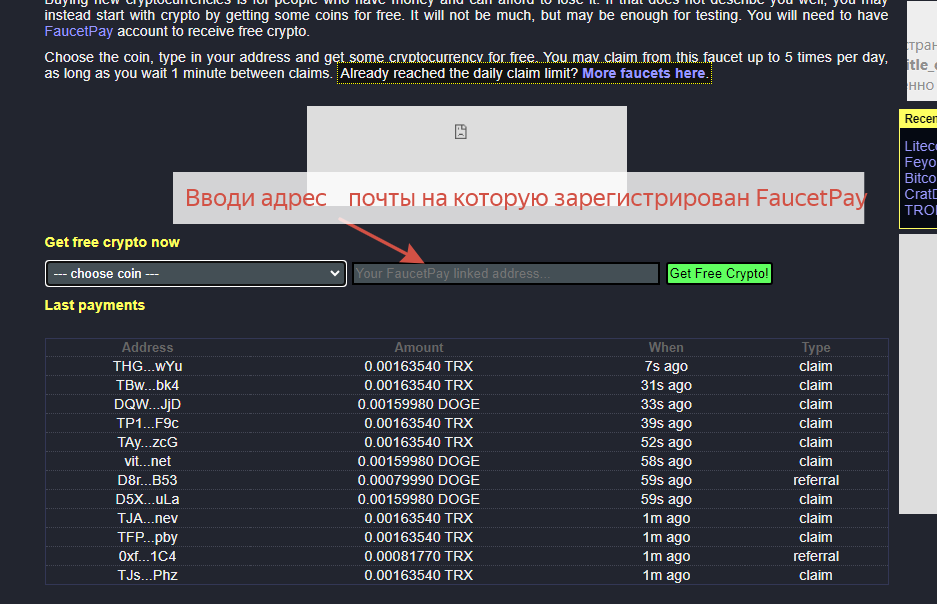Click amount 0.00081770 TRX

pos(419,556)
